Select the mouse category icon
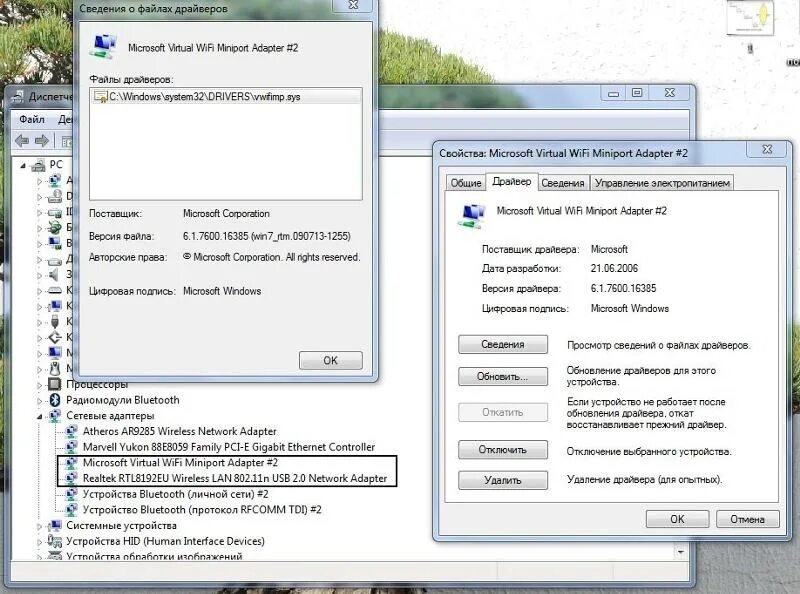 pyautogui.click(x=55, y=368)
